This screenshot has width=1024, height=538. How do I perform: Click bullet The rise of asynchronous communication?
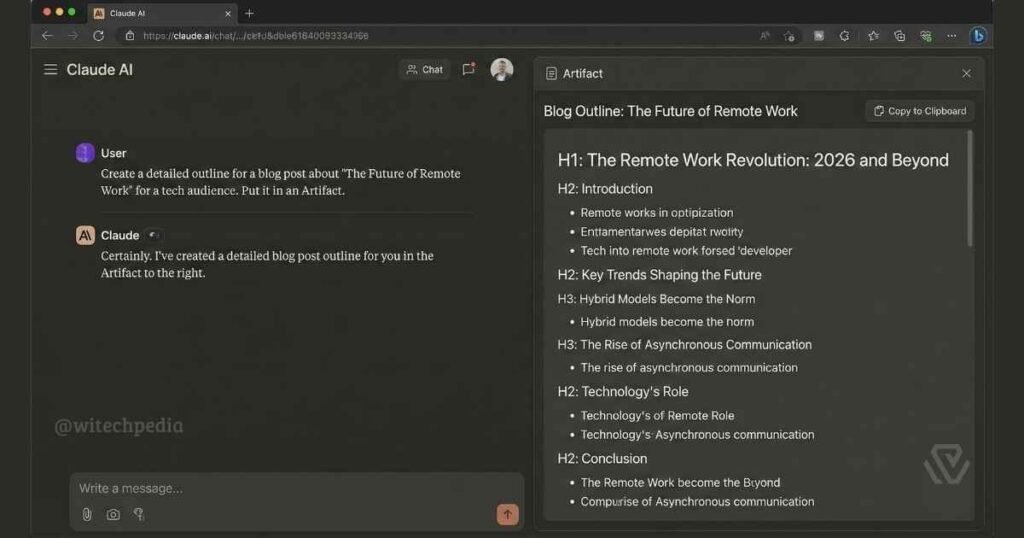[689, 368]
